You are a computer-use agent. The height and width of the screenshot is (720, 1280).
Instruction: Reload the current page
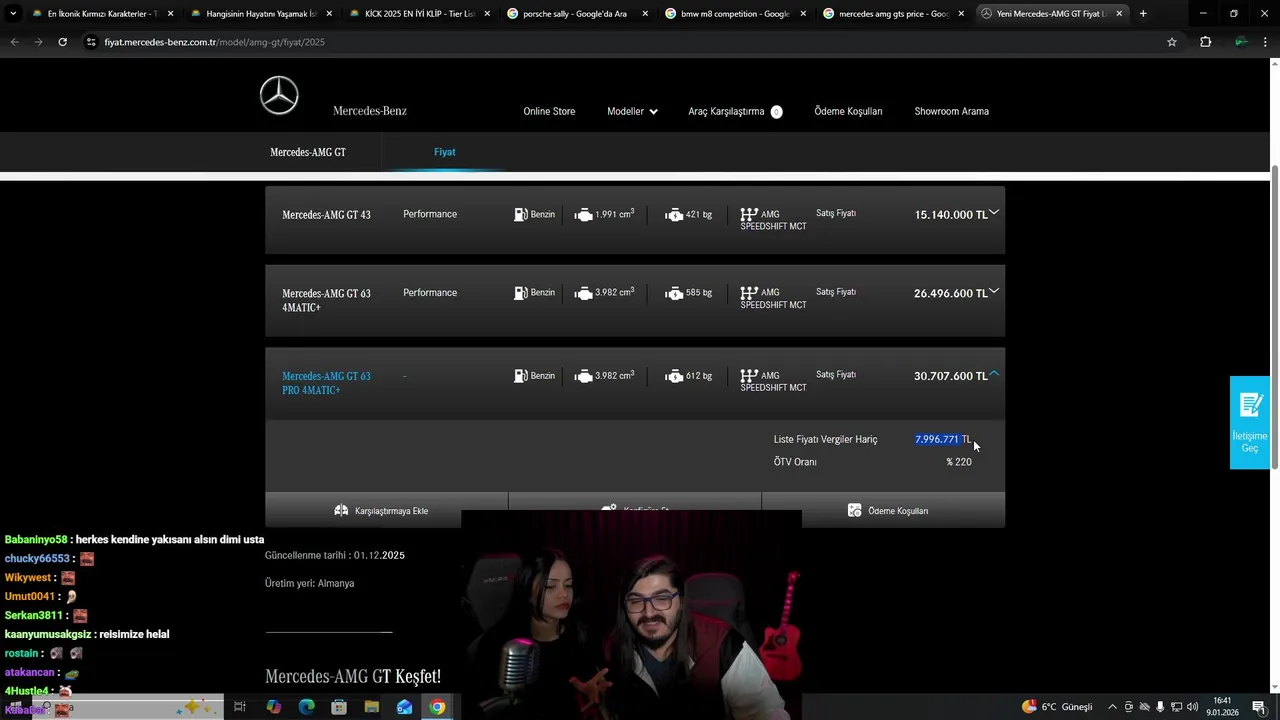coord(62,42)
